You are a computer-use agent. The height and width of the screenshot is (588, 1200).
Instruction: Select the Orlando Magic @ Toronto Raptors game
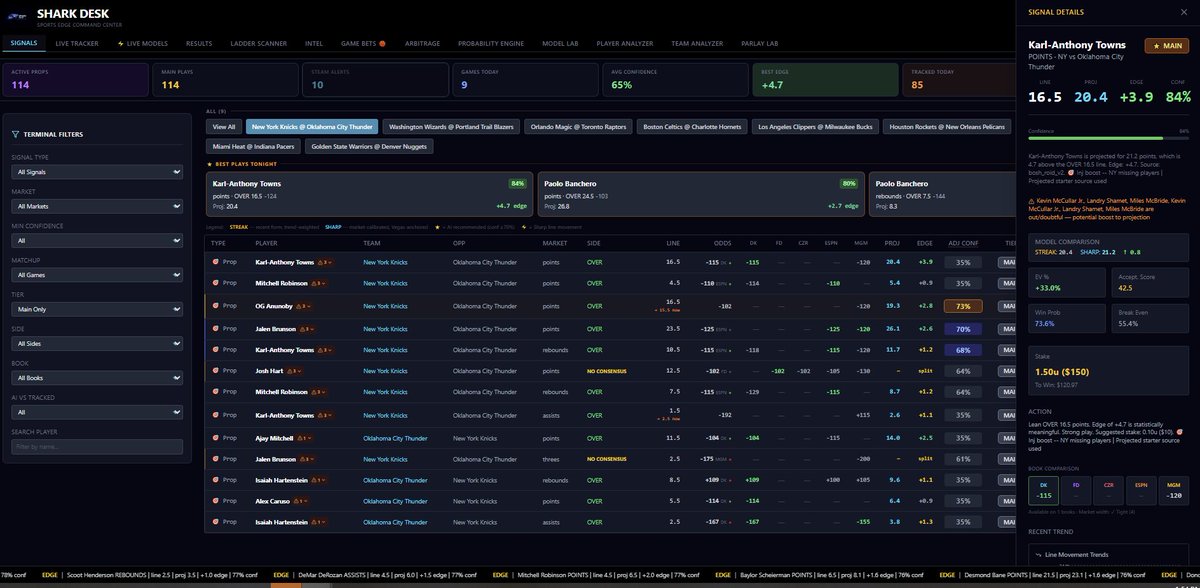pyautogui.click(x=578, y=127)
